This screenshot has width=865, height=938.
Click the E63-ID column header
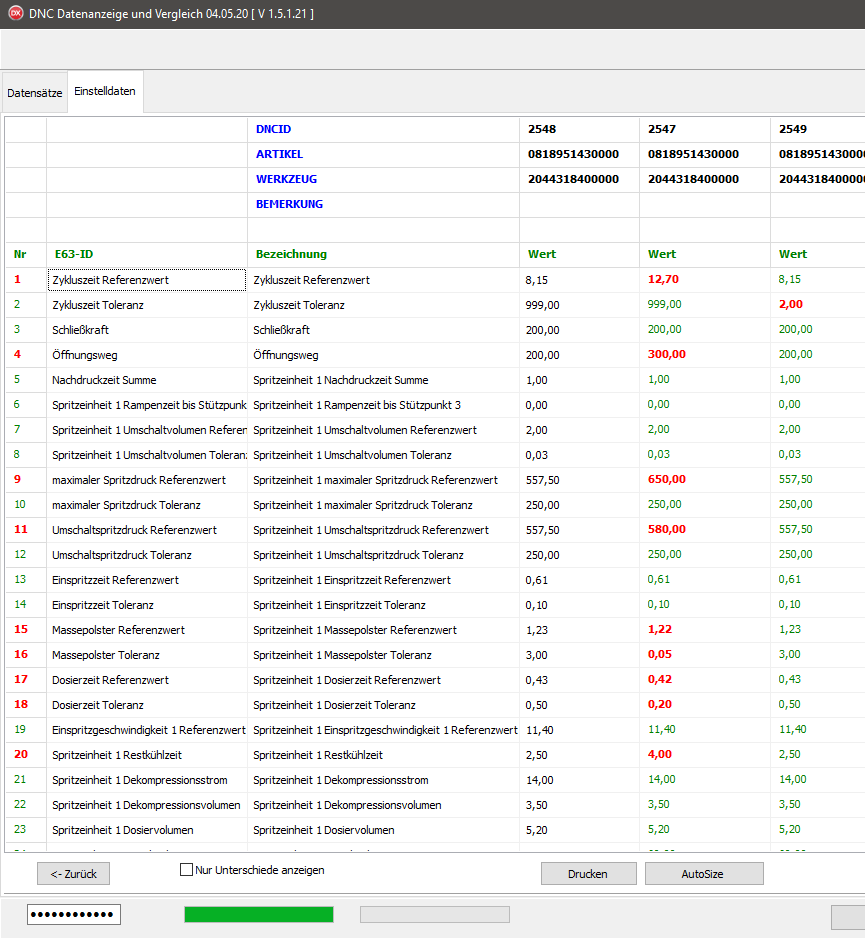point(74,254)
